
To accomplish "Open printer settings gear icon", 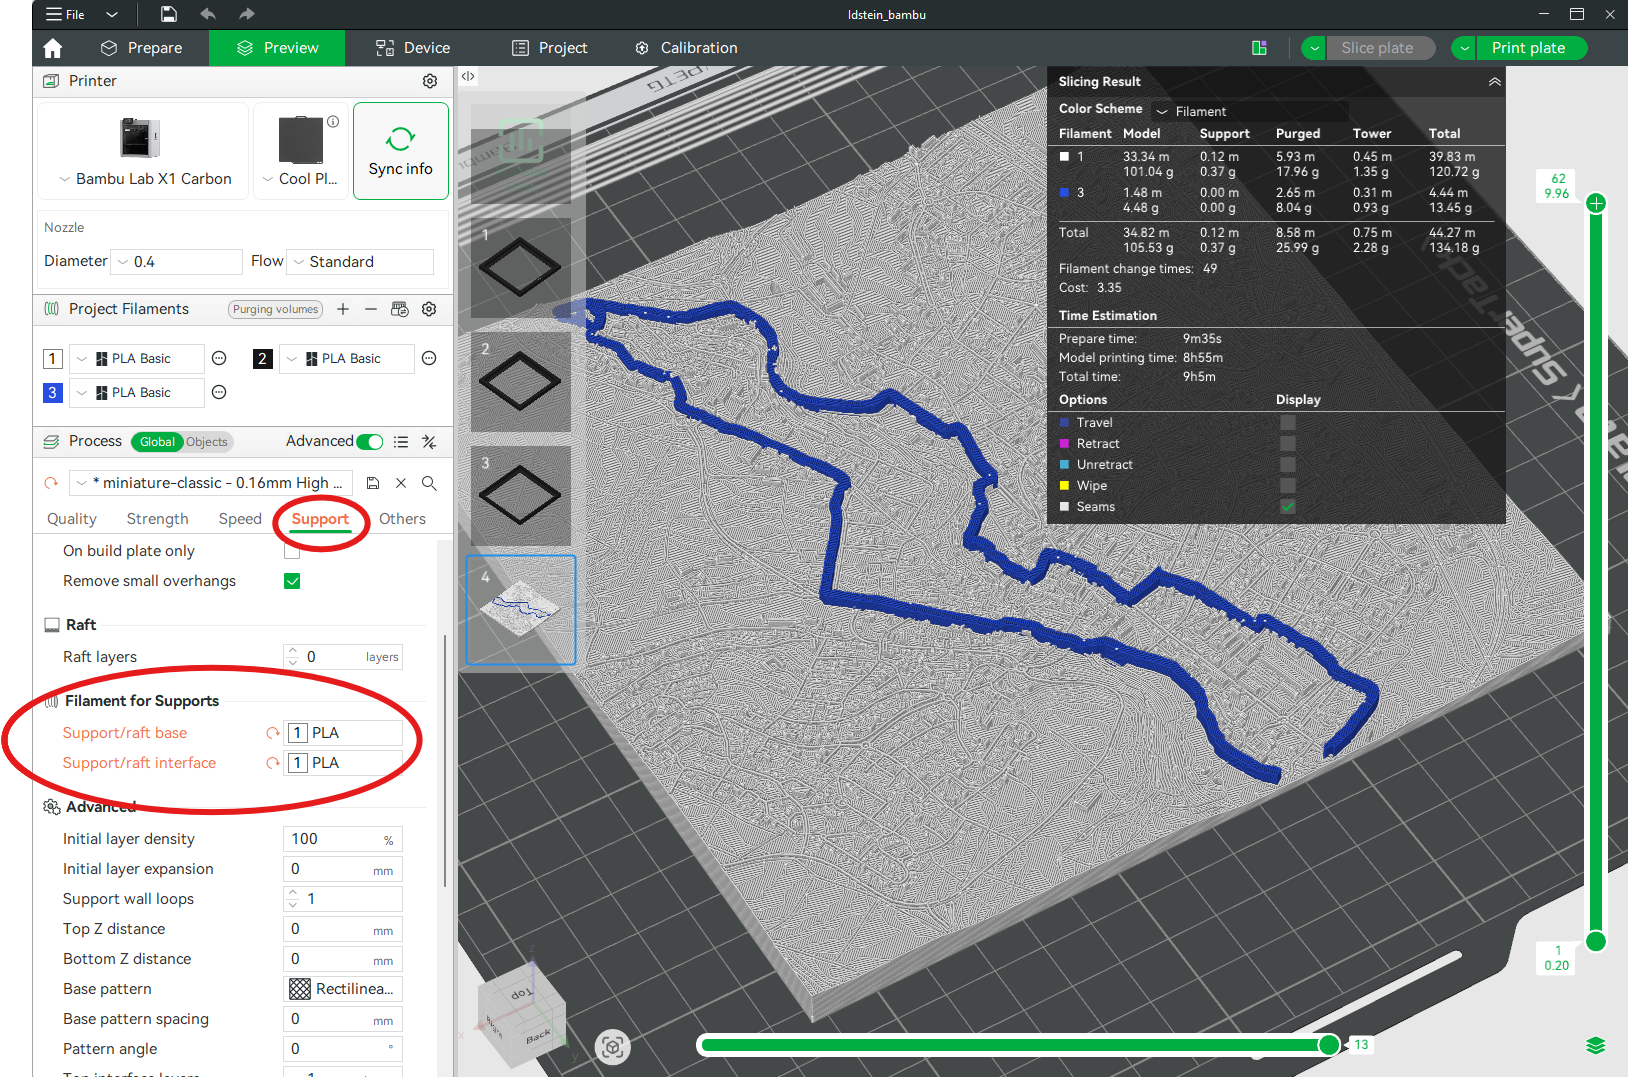I will 430,81.
